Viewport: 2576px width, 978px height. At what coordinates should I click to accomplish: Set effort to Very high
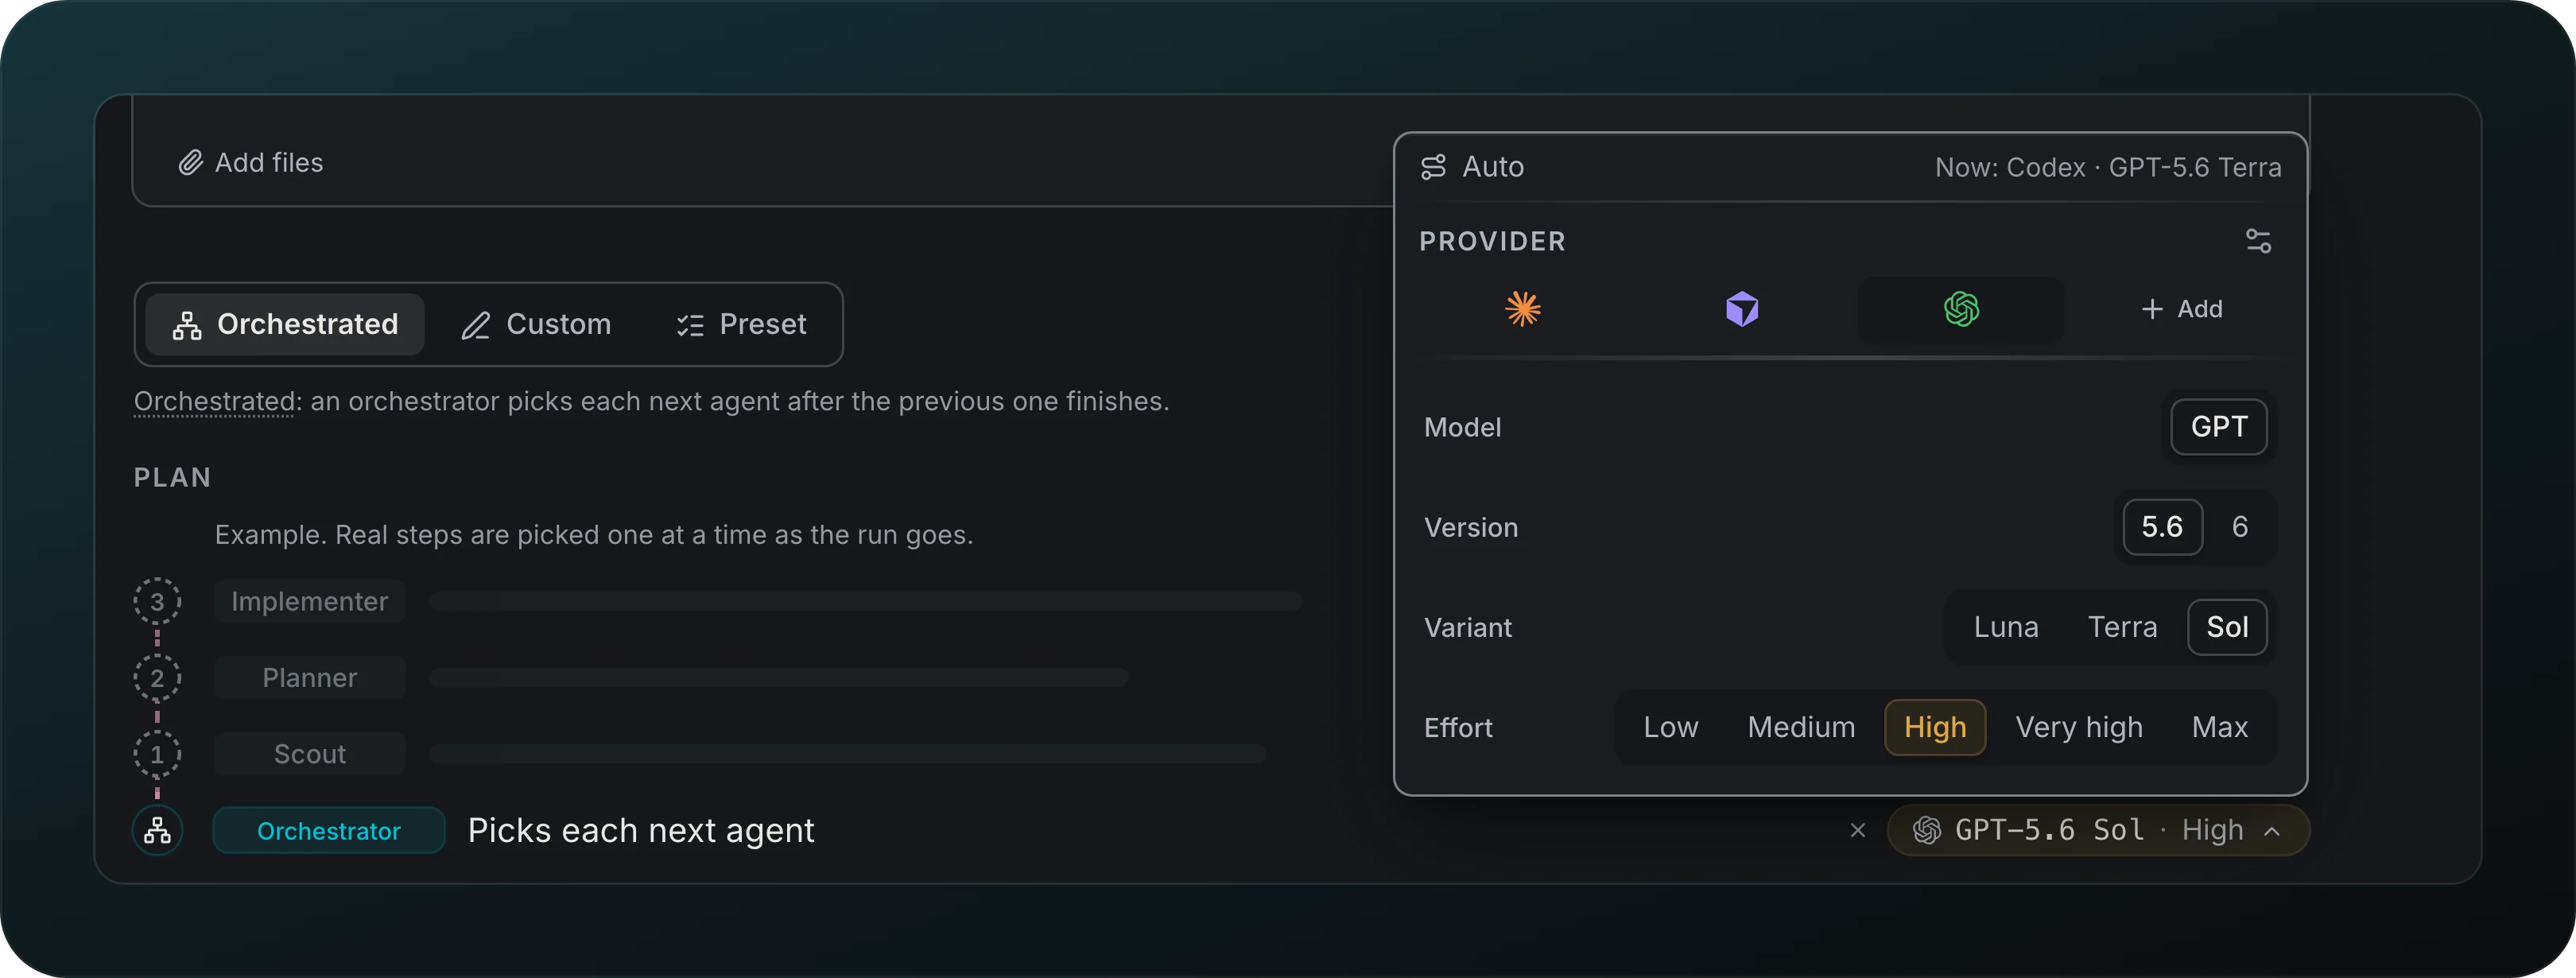[2079, 727]
